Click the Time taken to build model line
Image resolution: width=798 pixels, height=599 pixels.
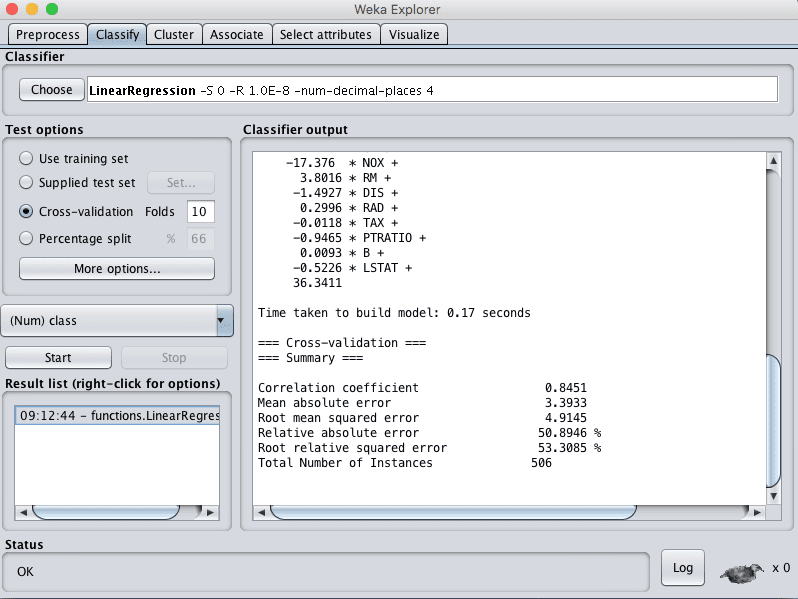point(394,312)
